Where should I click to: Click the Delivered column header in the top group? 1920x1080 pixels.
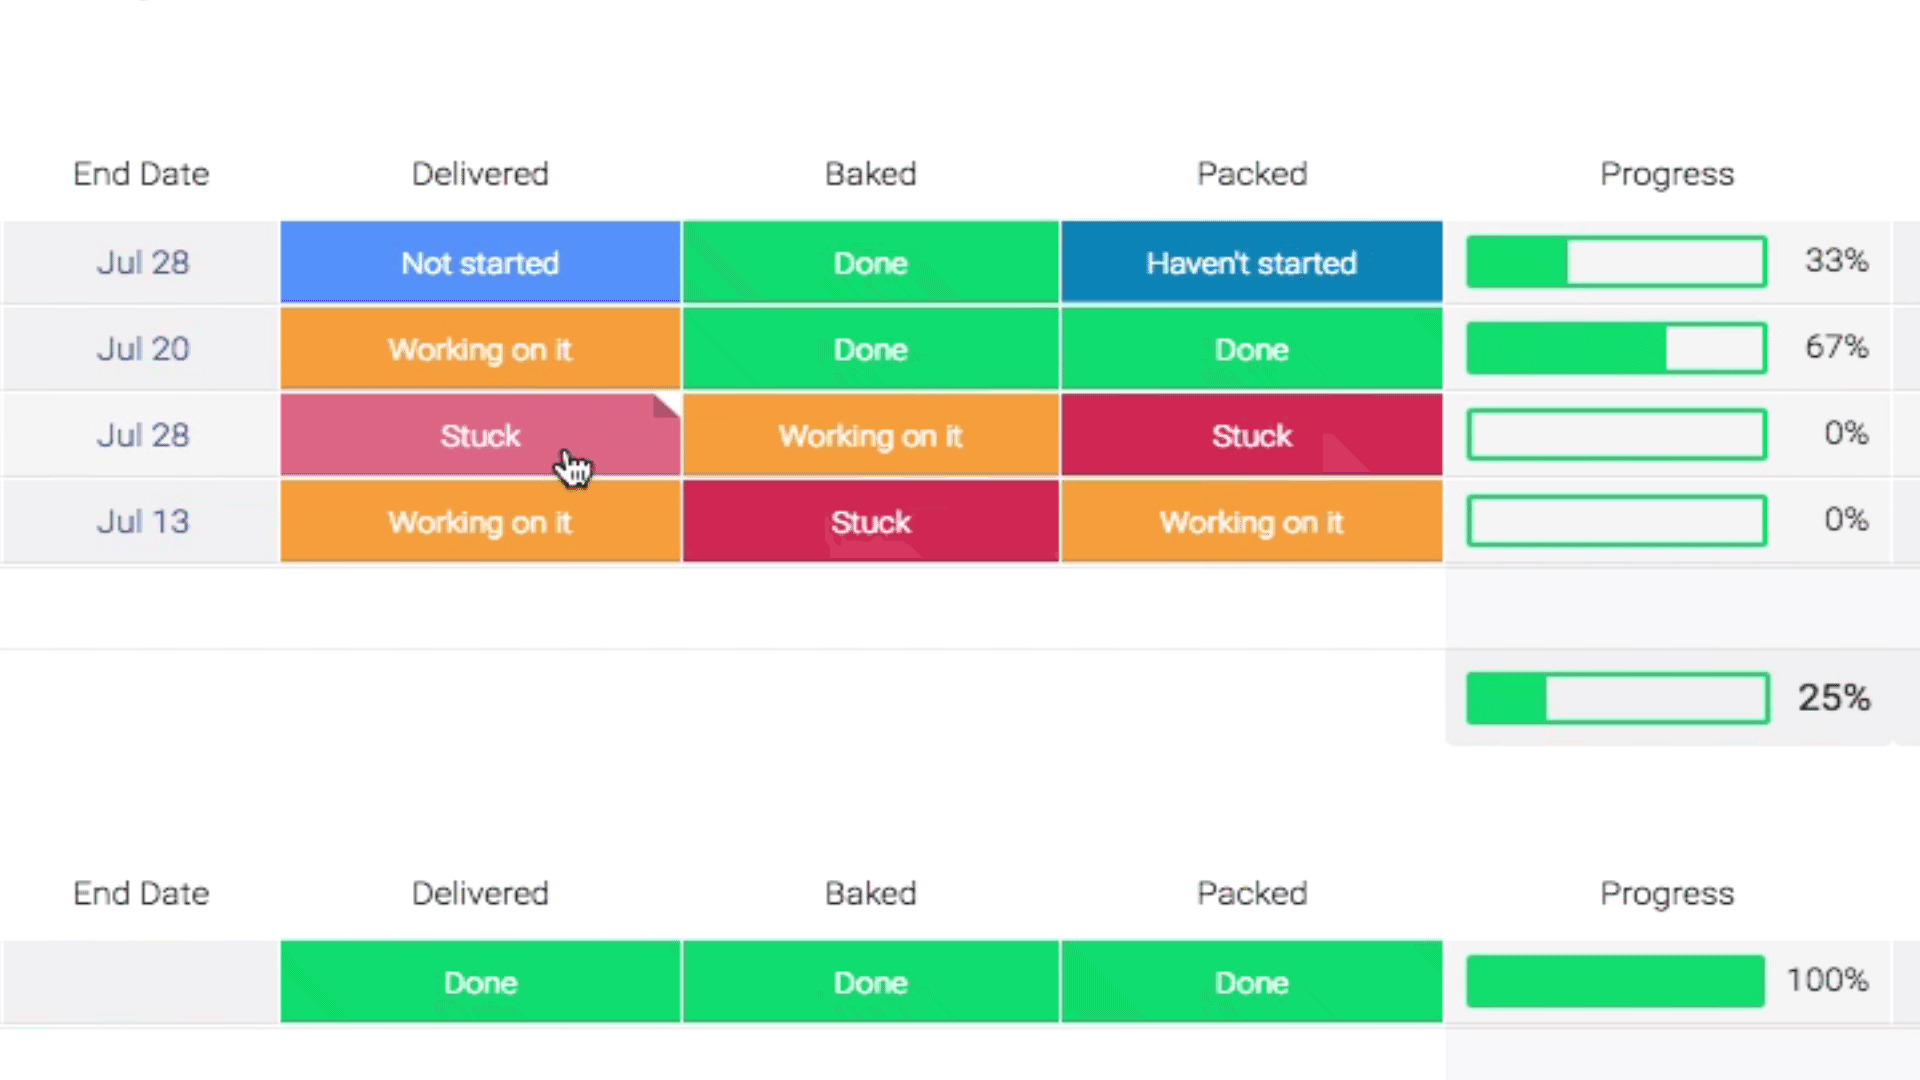(x=480, y=174)
